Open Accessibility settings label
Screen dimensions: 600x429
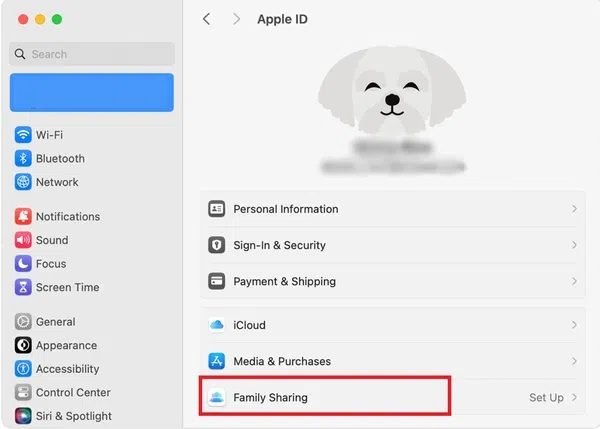[x=68, y=369]
